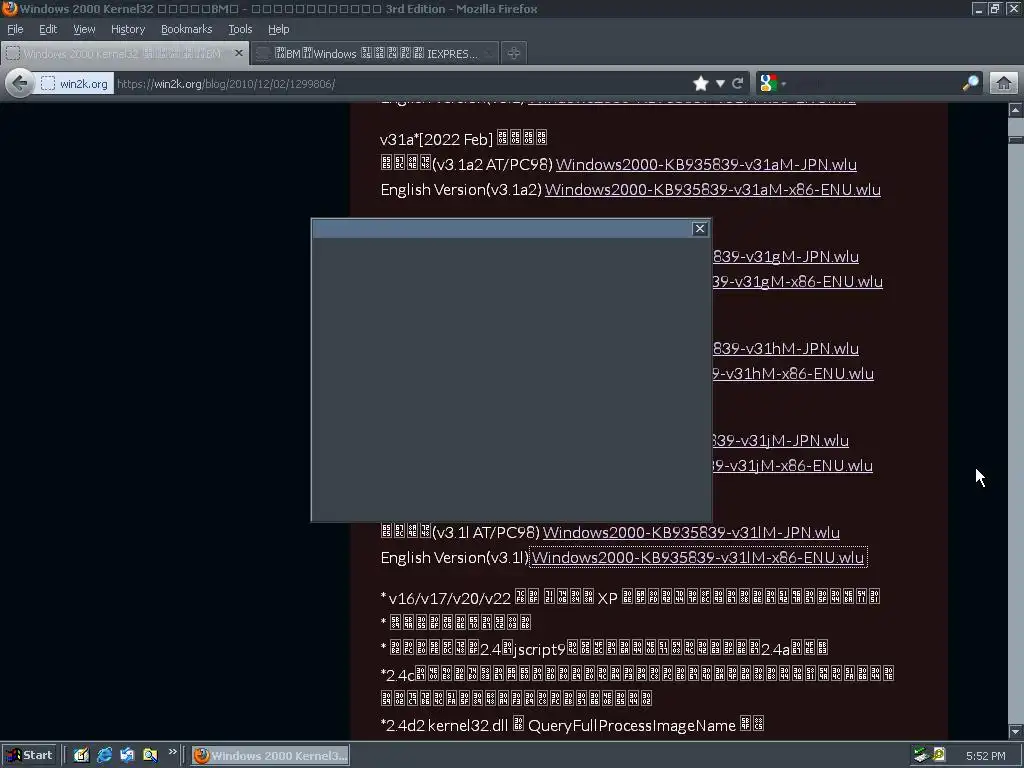The image size is (1024, 768).
Task: Open the File menu
Action: click(15, 29)
